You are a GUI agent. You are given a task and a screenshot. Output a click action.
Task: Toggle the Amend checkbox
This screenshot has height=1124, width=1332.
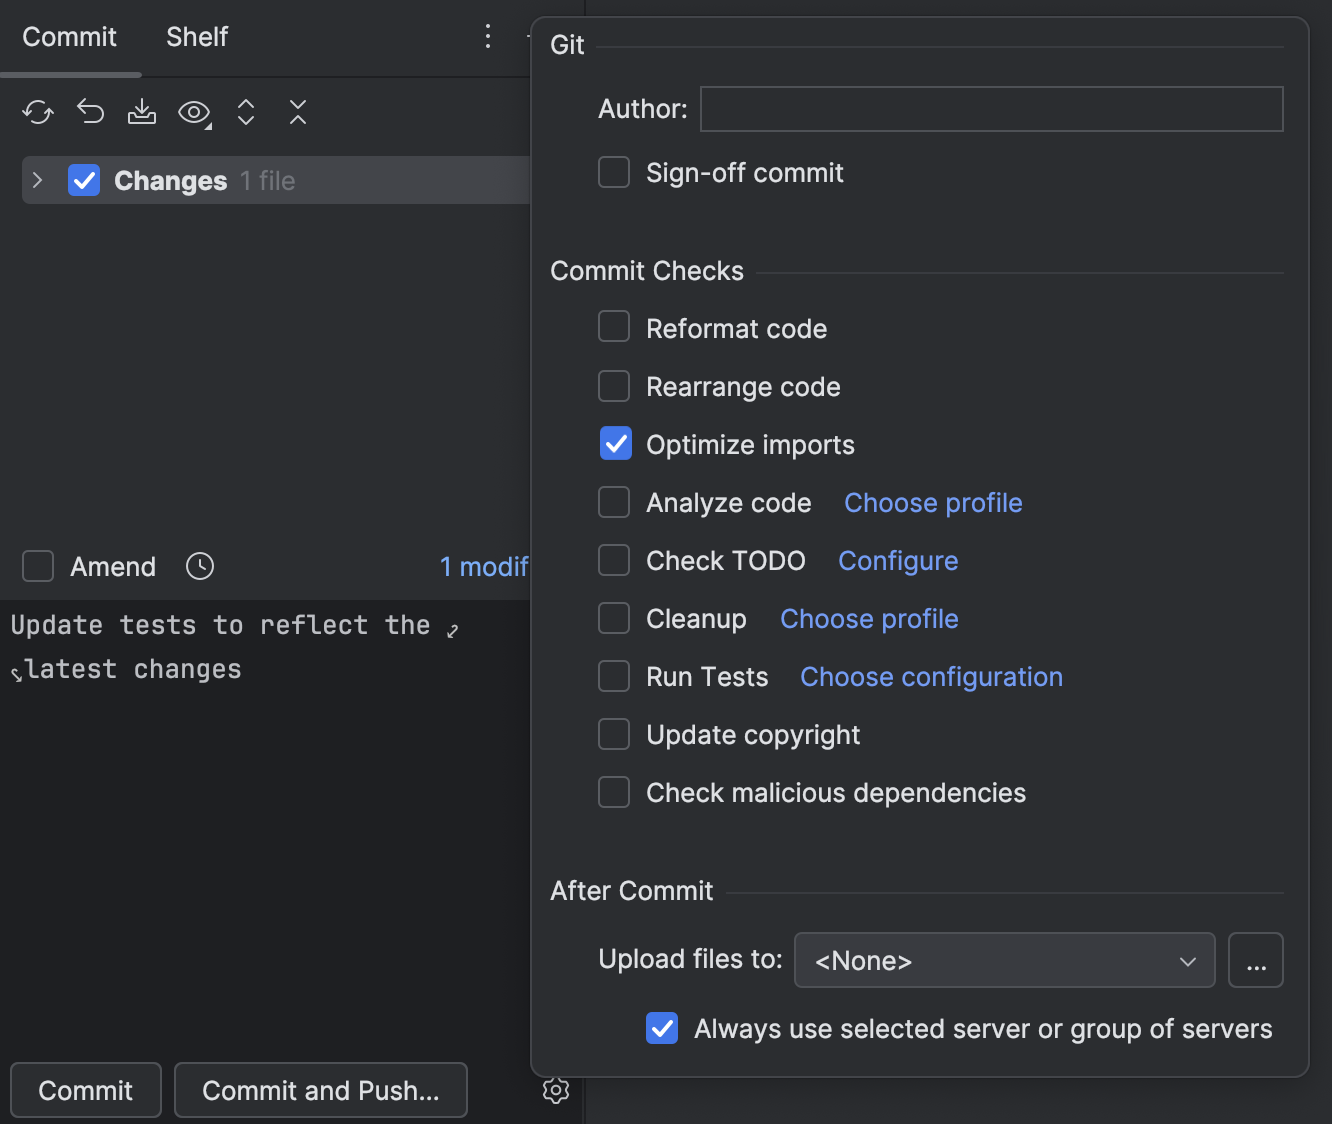tap(38, 566)
